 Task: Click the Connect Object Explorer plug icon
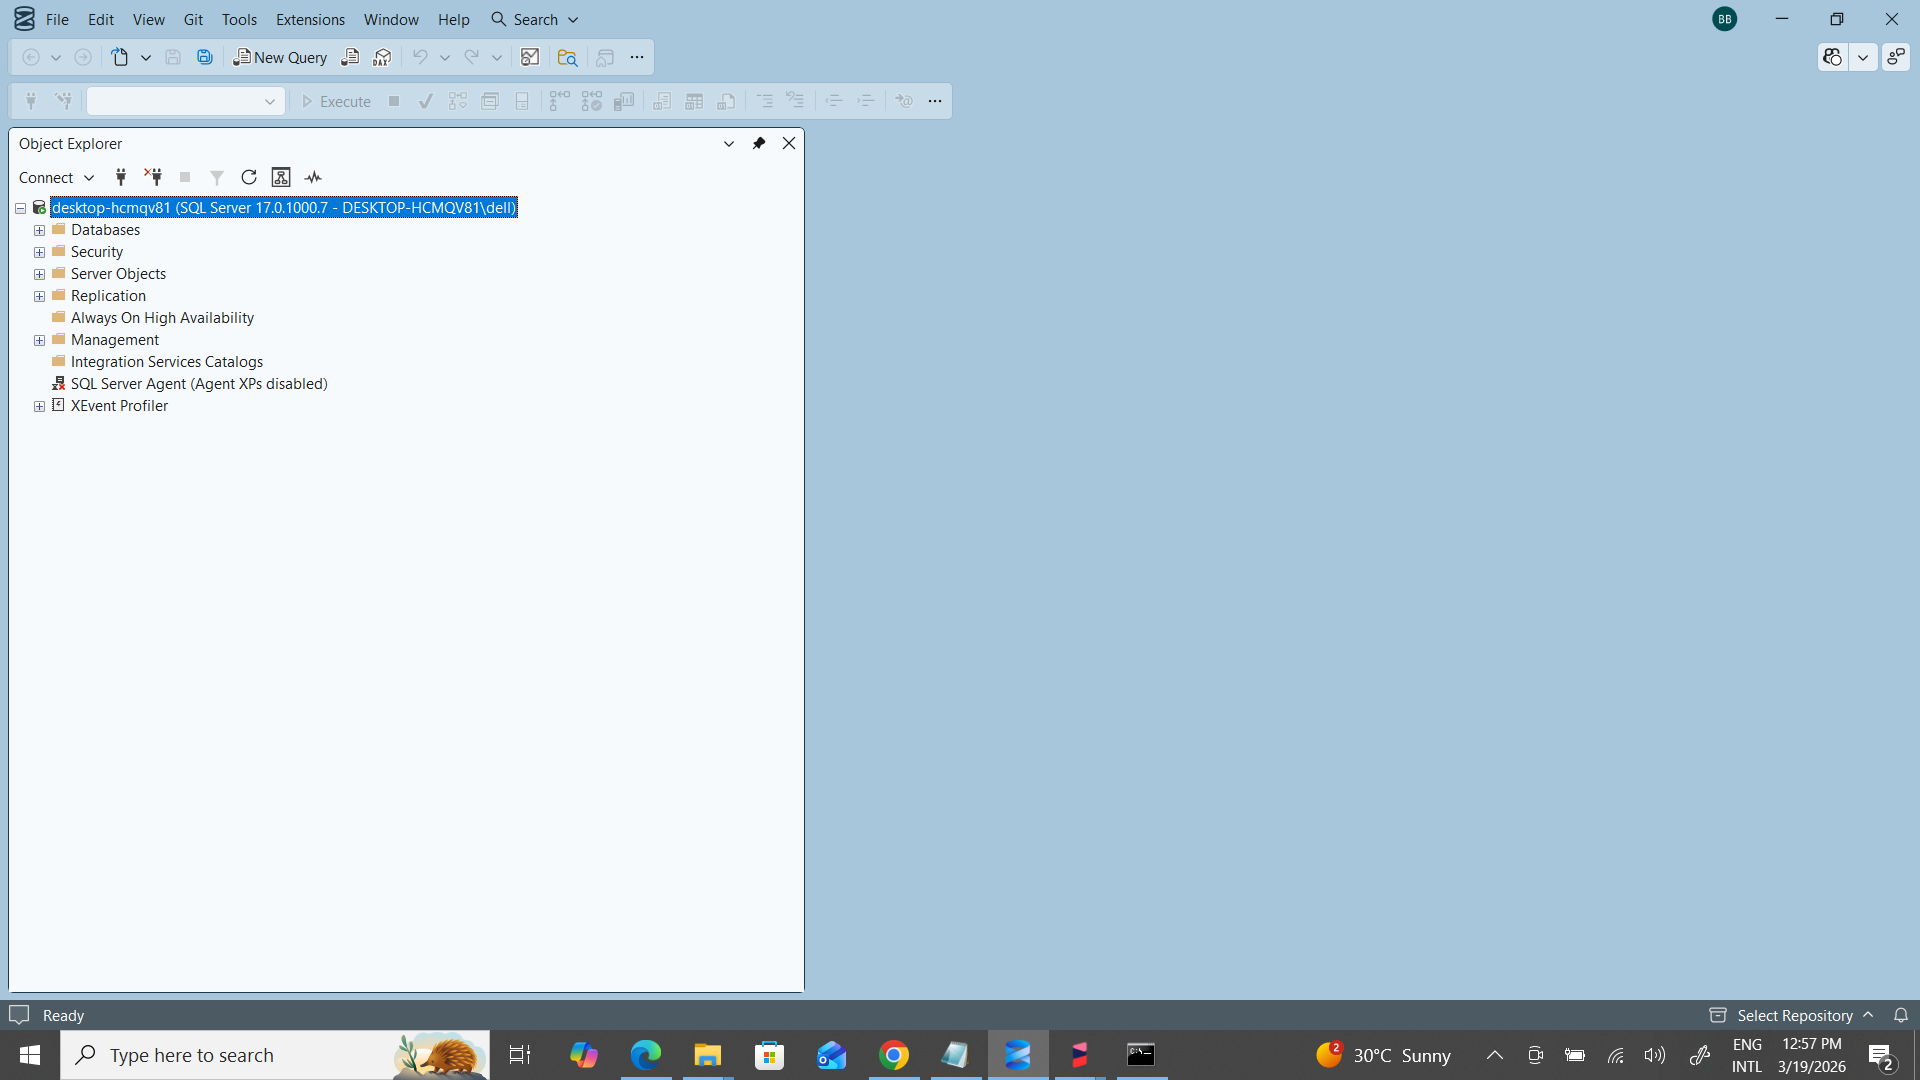pos(121,177)
